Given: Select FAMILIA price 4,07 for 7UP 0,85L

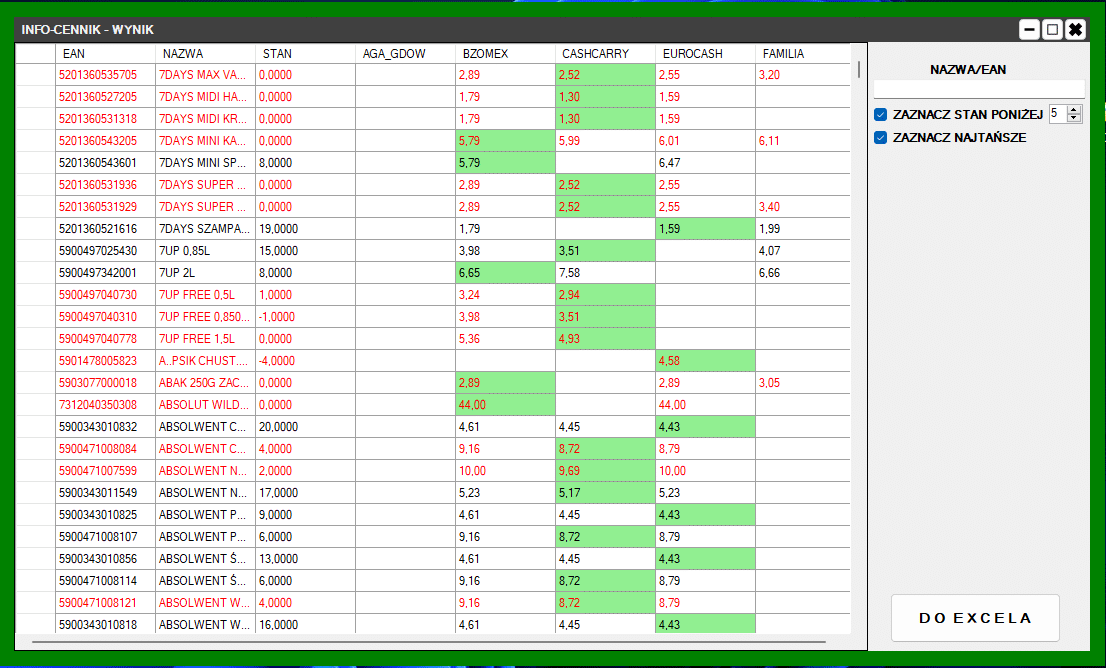Looking at the screenshot, I should click(803, 250).
